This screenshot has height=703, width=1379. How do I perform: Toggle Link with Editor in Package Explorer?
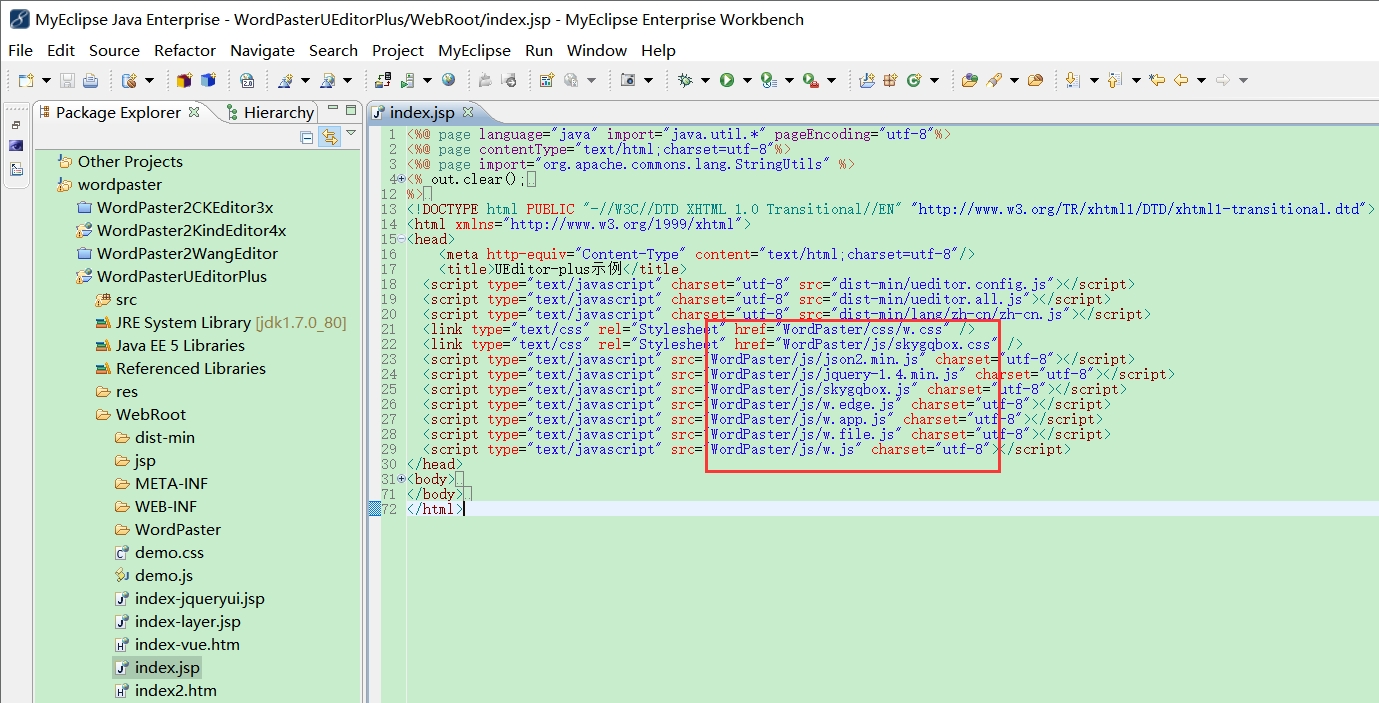[329, 137]
